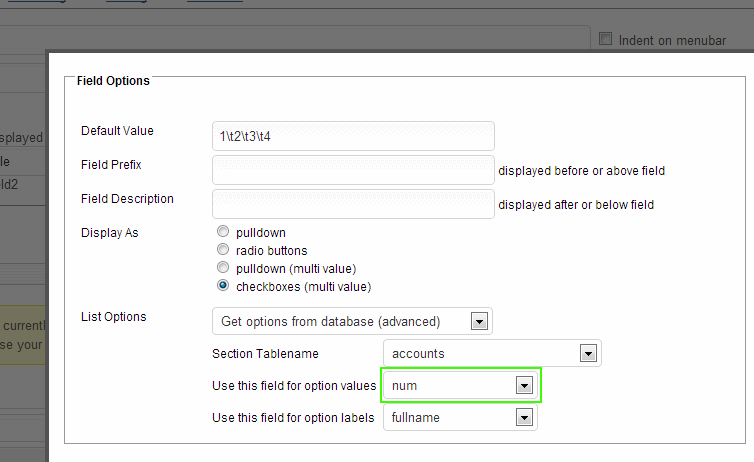The width and height of the screenshot is (754, 462).
Task: Click the Field Description text field
Action: coord(353,204)
